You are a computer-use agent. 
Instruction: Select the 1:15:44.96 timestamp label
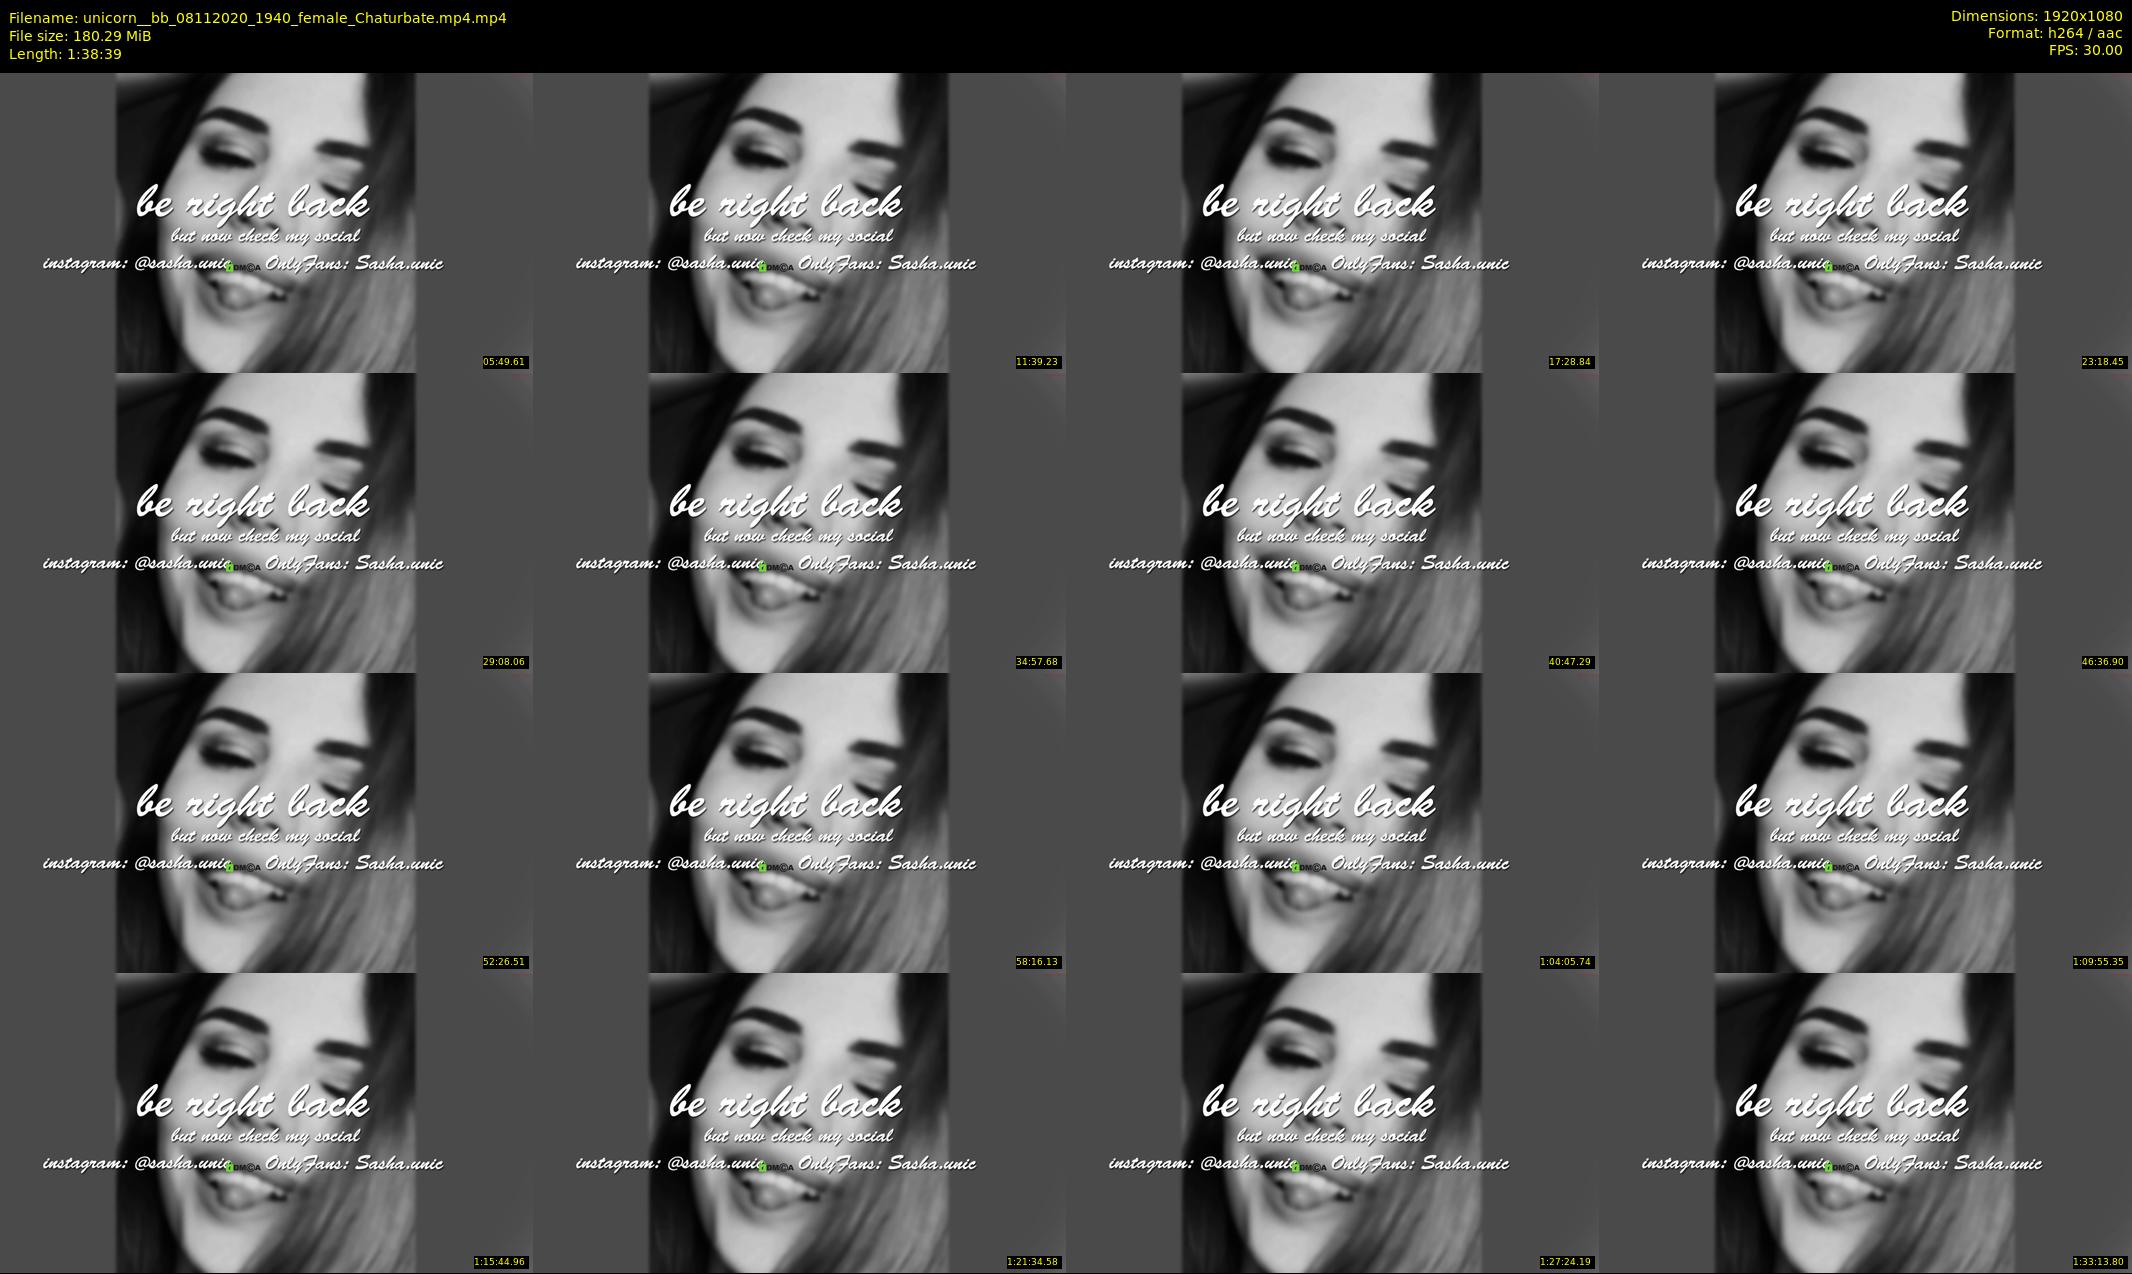pos(500,1262)
